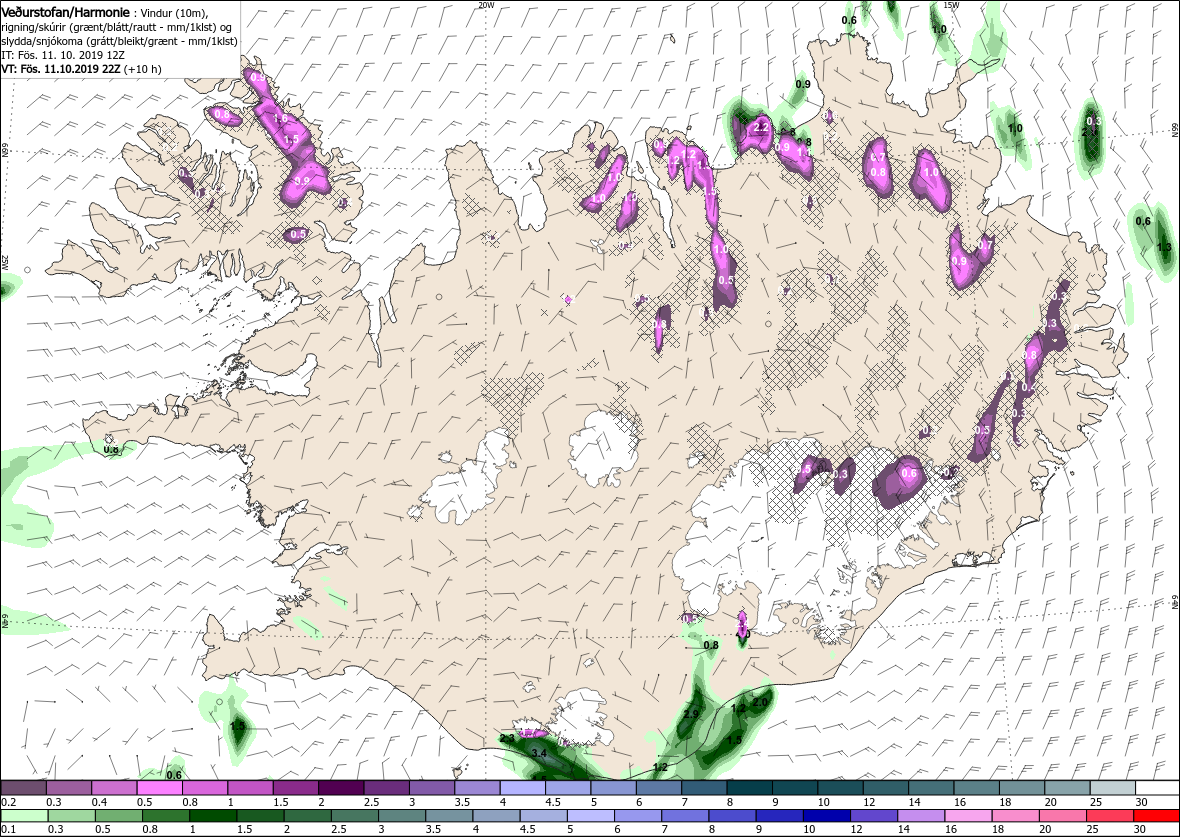Pick the darkest purple 2 swatch, snow scale
The image size is (1180, 837).
click(341, 787)
